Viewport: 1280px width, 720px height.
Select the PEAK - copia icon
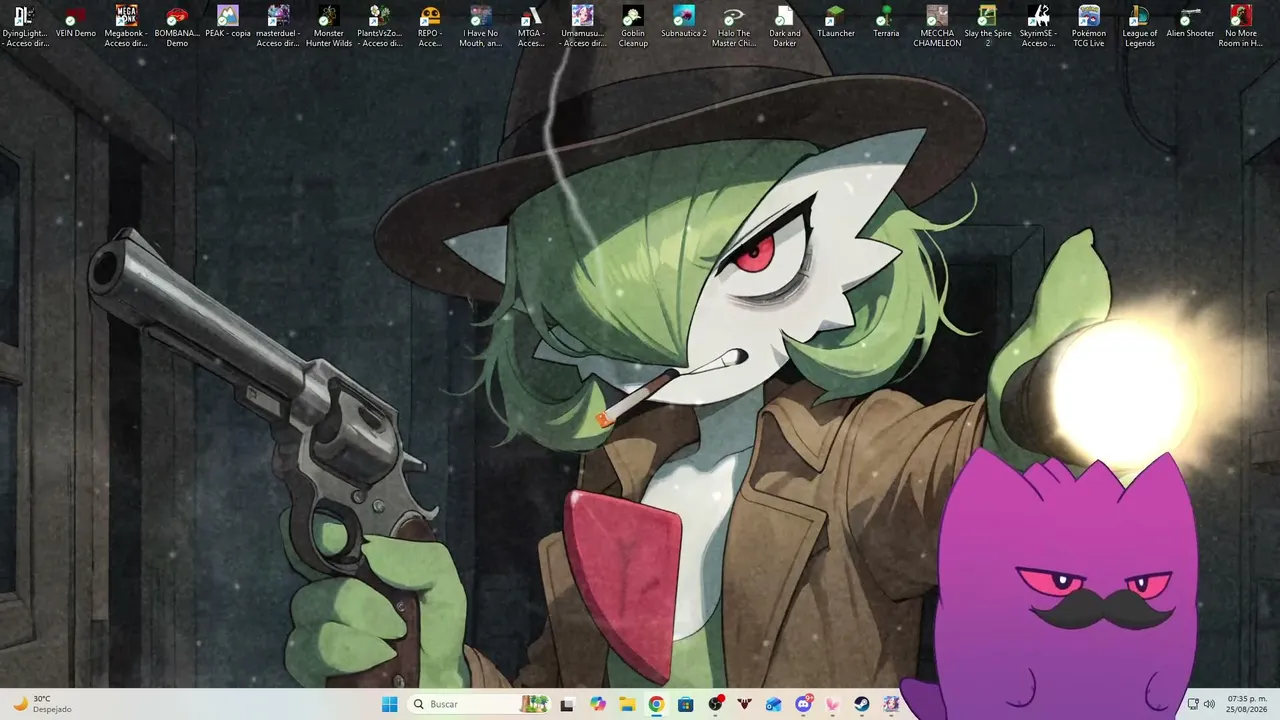coord(228,22)
